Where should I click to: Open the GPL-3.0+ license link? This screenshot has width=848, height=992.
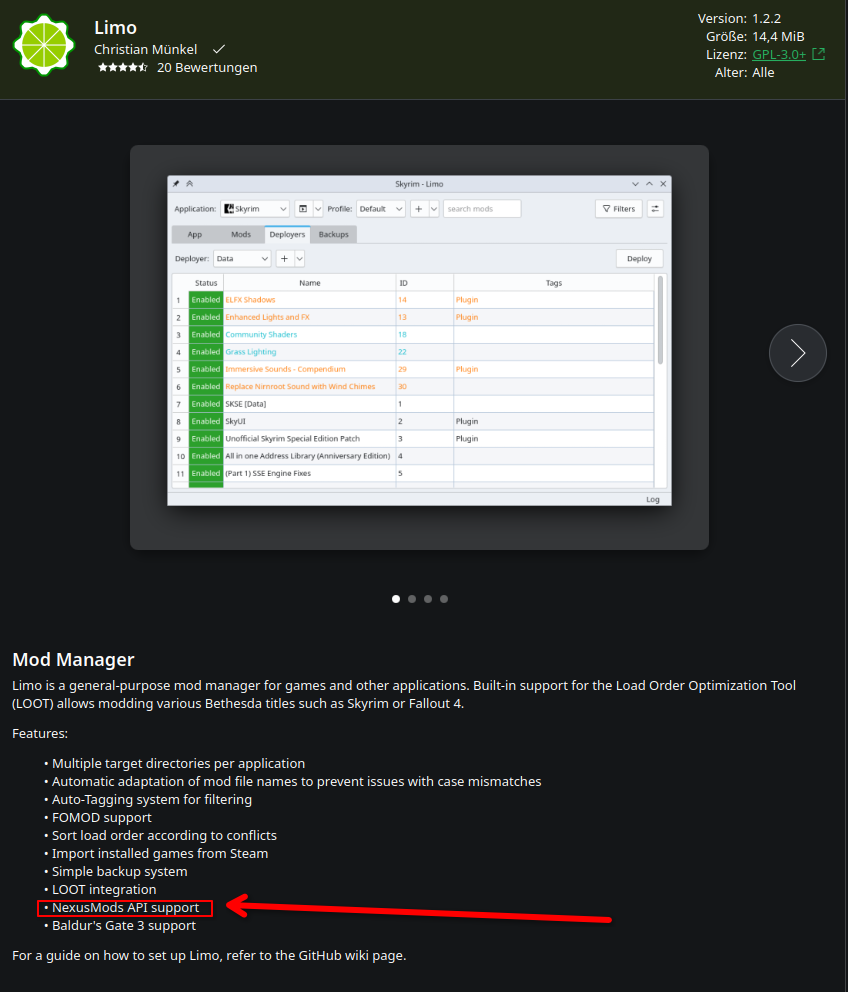click(779, 54)
